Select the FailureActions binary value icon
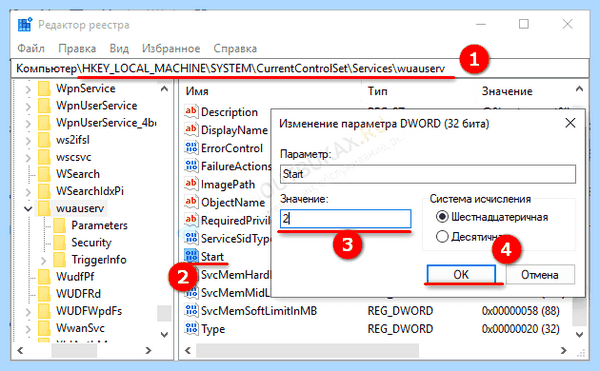Image resolution: width=600 pixels, height=371 pixels. click(191, 166)
